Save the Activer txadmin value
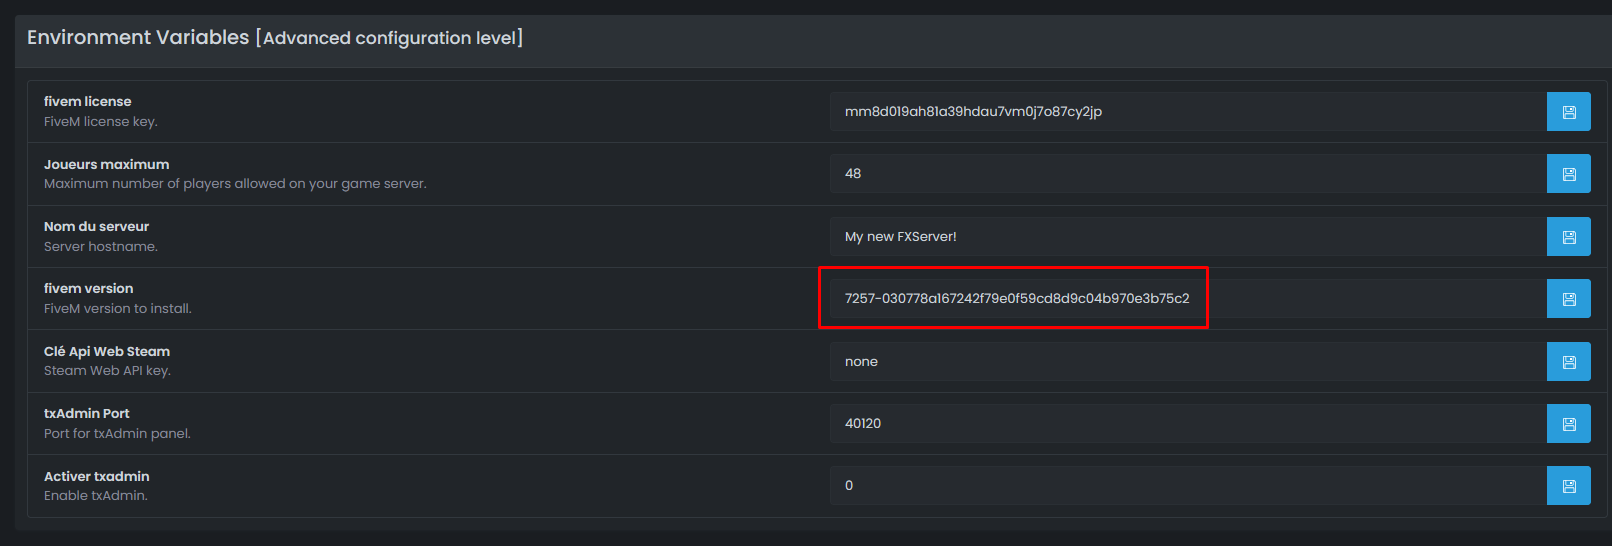Viewport: 1612px width, 546px height. tap(1568, 486)
